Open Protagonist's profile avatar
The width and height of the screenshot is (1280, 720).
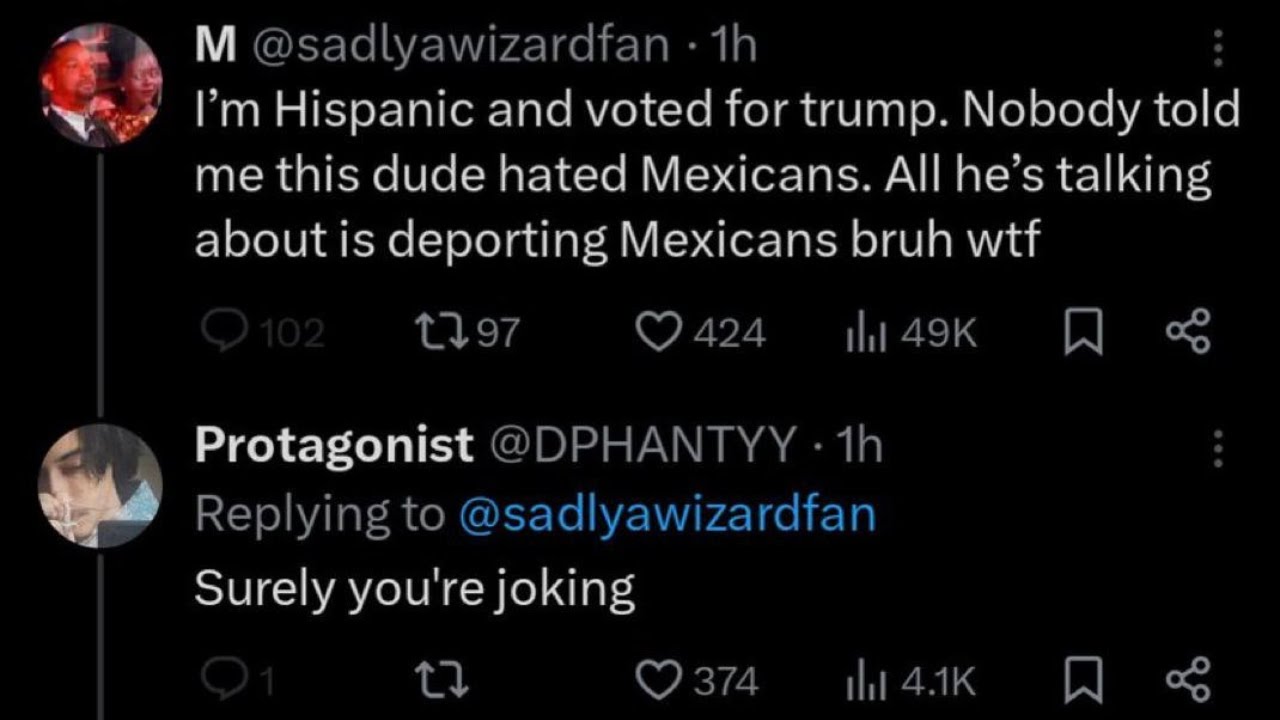coord(100,486)
